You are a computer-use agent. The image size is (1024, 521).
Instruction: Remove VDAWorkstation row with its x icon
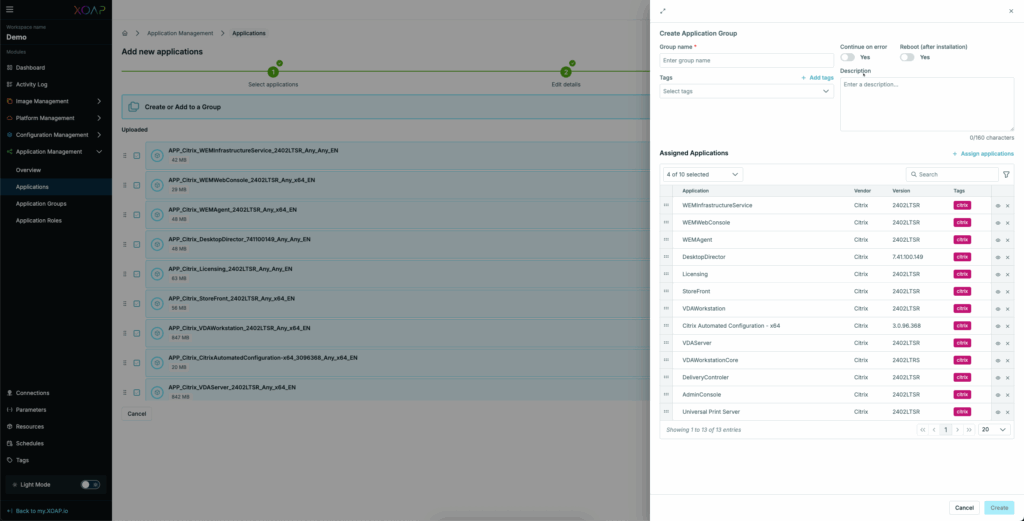click(x=1008, y=309)
